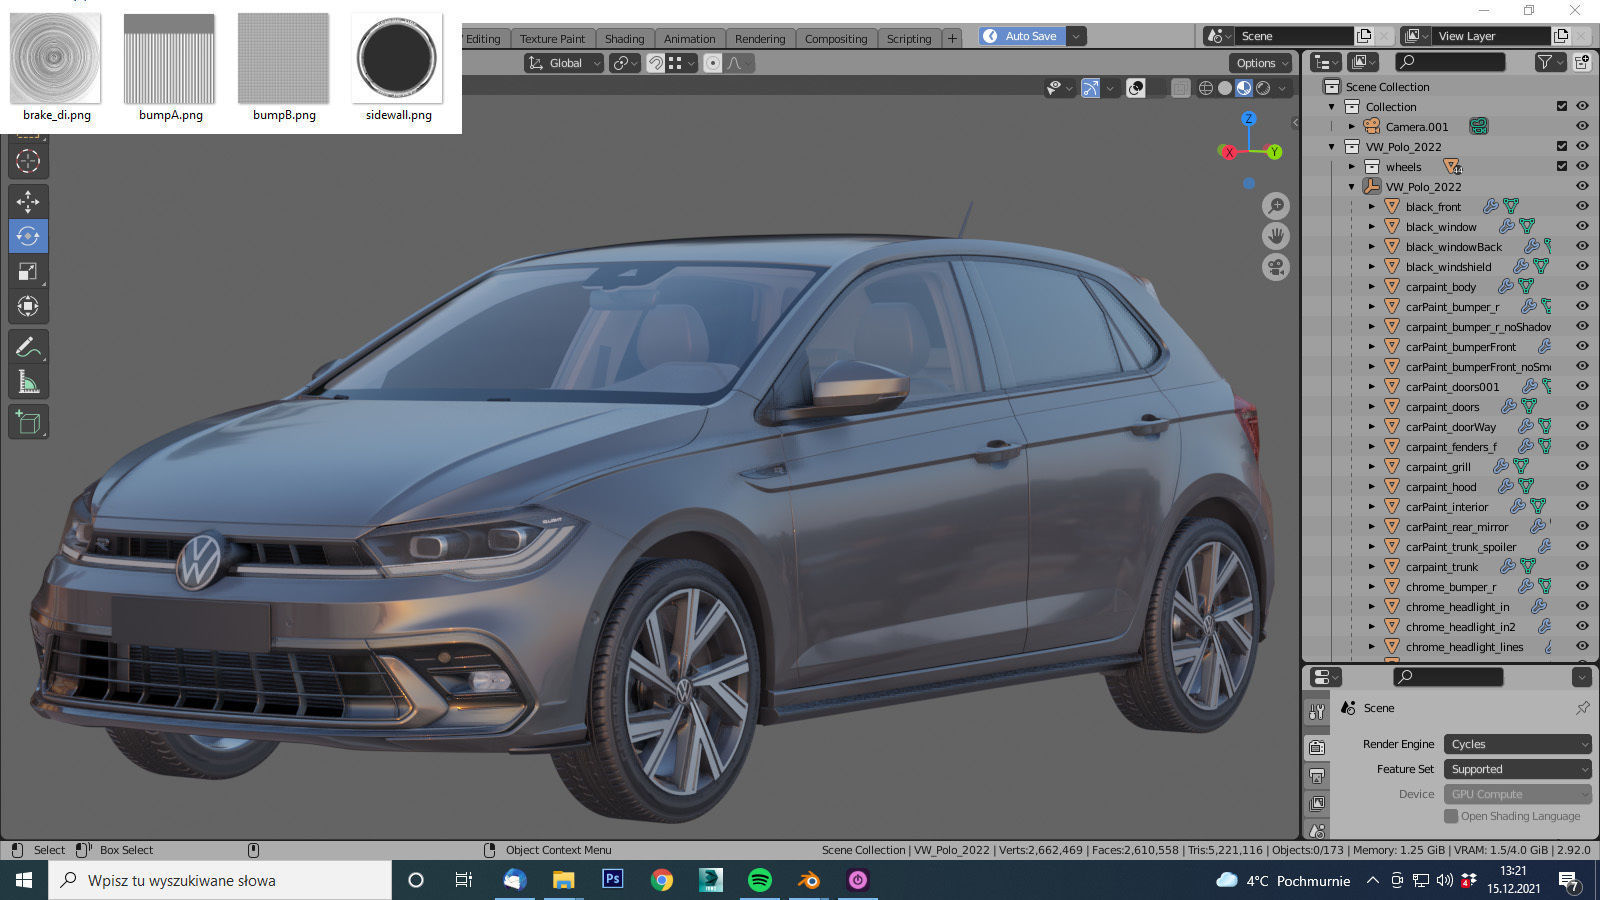Go to the Rendering workspace
Image resolution: width=1600 pixels, height=900 pixels.
tap(760, 39)
